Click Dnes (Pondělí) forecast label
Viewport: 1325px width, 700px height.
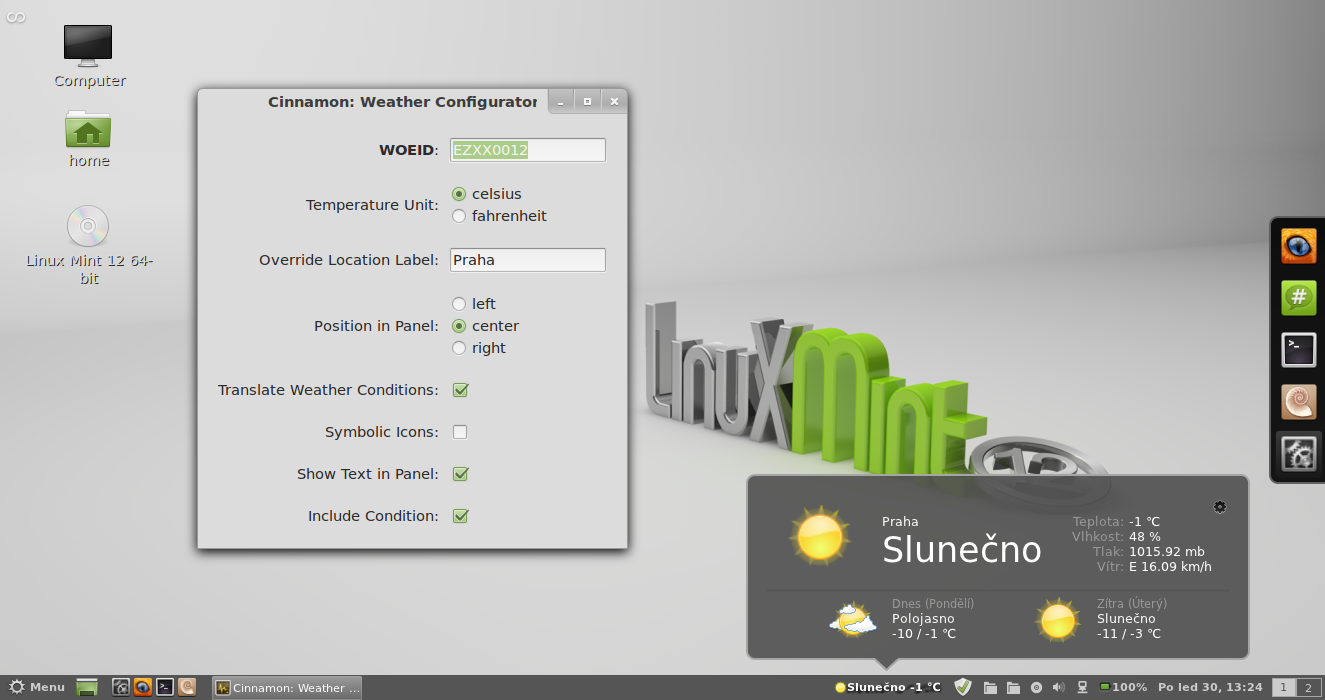point(933,604)
